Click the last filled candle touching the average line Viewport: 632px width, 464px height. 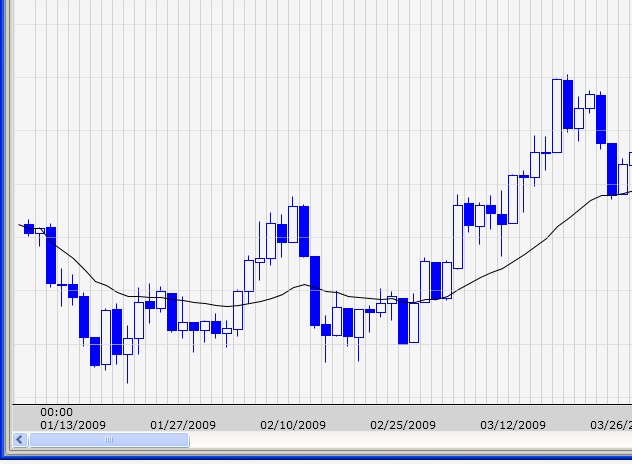pos(612,169)
